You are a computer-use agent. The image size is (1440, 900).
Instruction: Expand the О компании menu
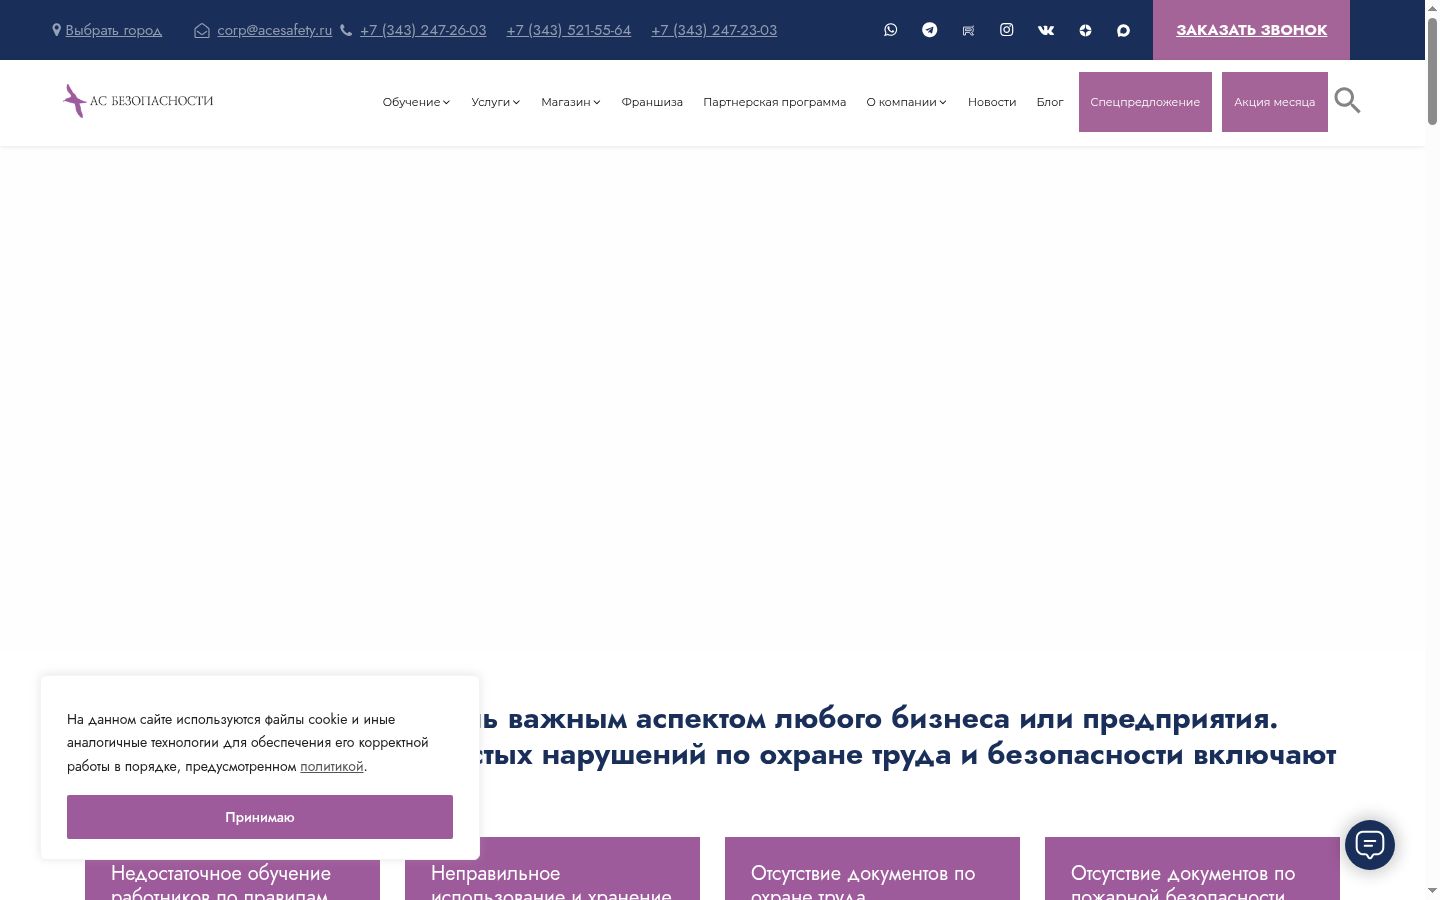[906, 102]
